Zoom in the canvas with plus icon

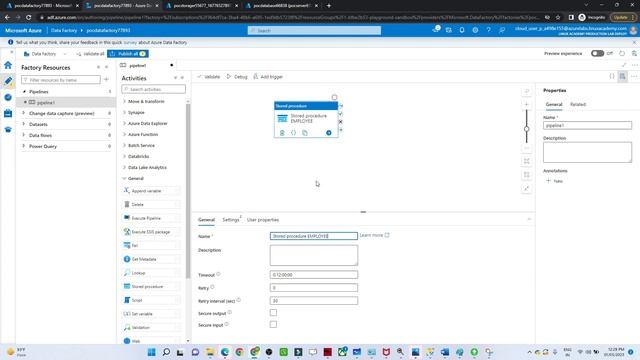point(527,104)
